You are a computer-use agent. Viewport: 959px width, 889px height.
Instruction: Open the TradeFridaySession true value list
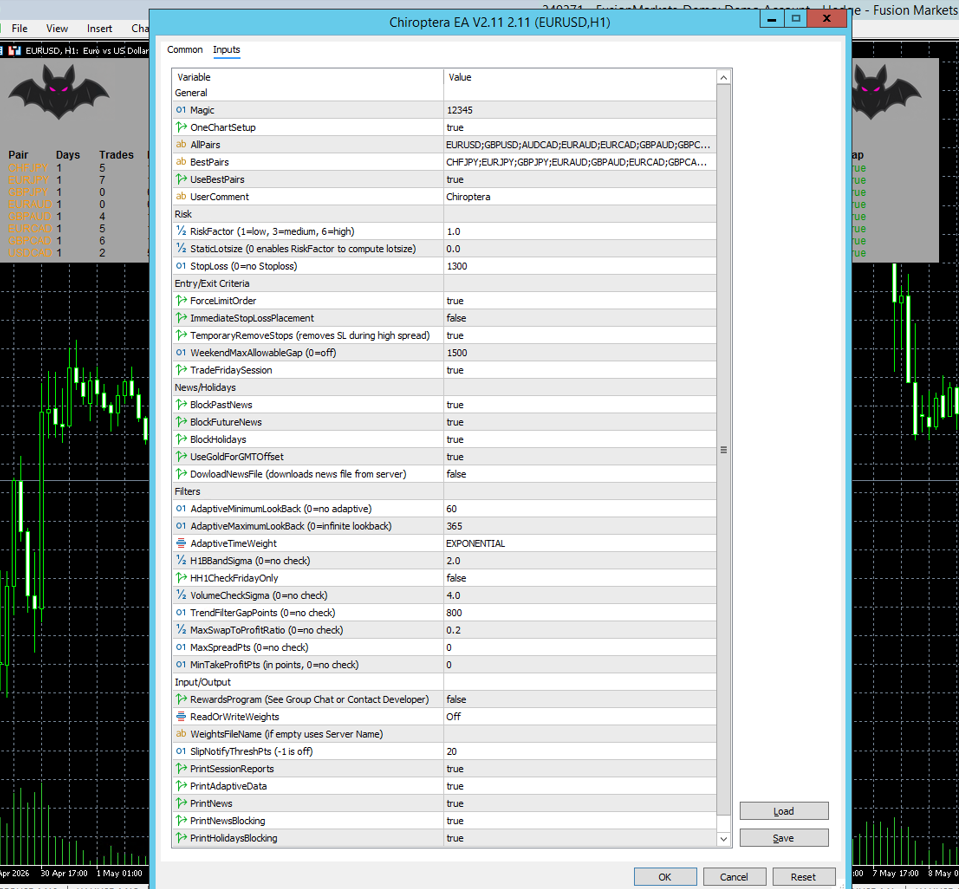[x=579, y=370]
